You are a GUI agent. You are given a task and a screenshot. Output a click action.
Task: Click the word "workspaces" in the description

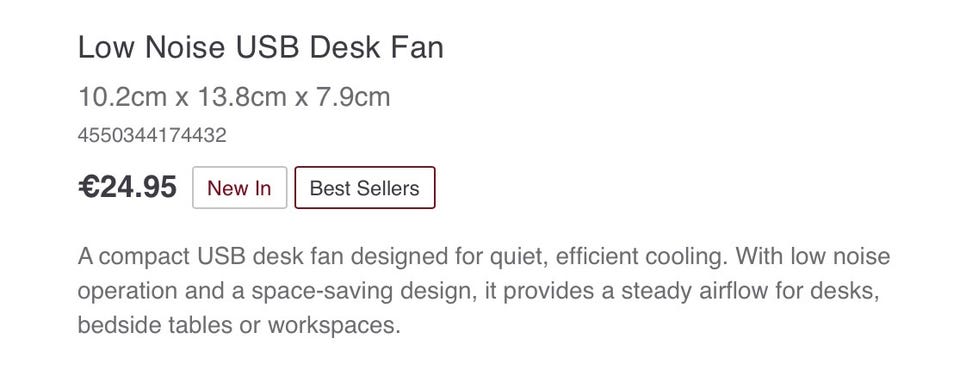(331, 326)
